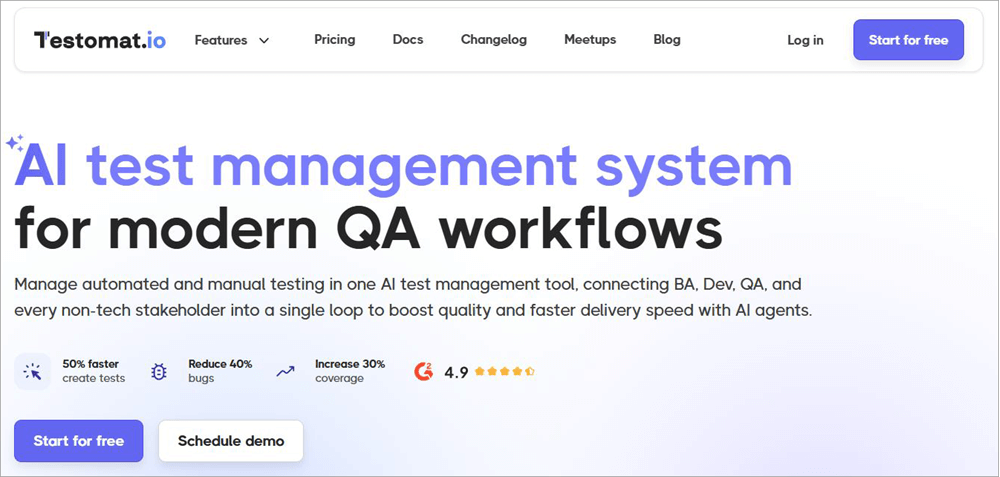Open the Docs link in navigation
The height and width of the screenshot is (477, 1000).
pyautogui.click(x=408, y=40)
